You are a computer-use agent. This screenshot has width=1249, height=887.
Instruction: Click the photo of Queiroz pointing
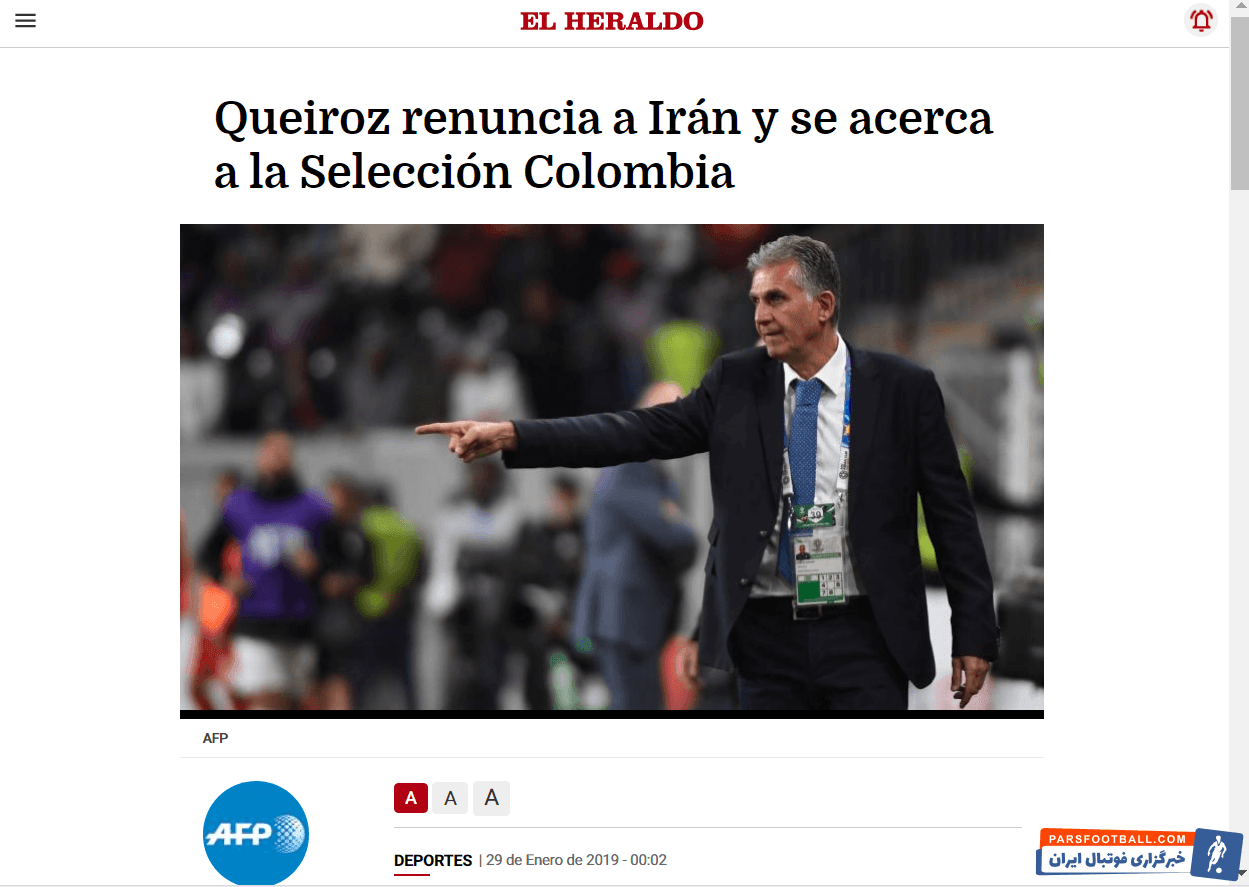click(612, 467)
